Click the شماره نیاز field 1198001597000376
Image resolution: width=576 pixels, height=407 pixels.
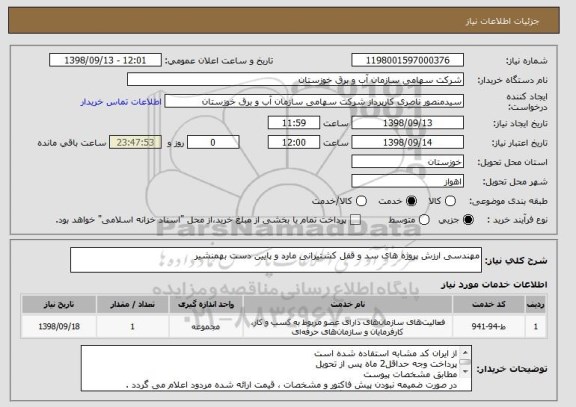click(407, 60)
